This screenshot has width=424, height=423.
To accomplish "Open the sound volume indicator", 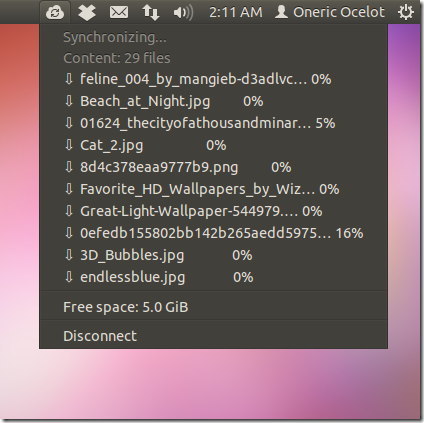I will pos(183,13).
